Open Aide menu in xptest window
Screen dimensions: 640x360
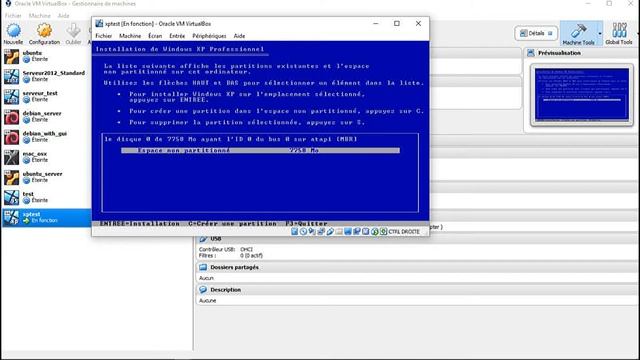tap(239, 36)
